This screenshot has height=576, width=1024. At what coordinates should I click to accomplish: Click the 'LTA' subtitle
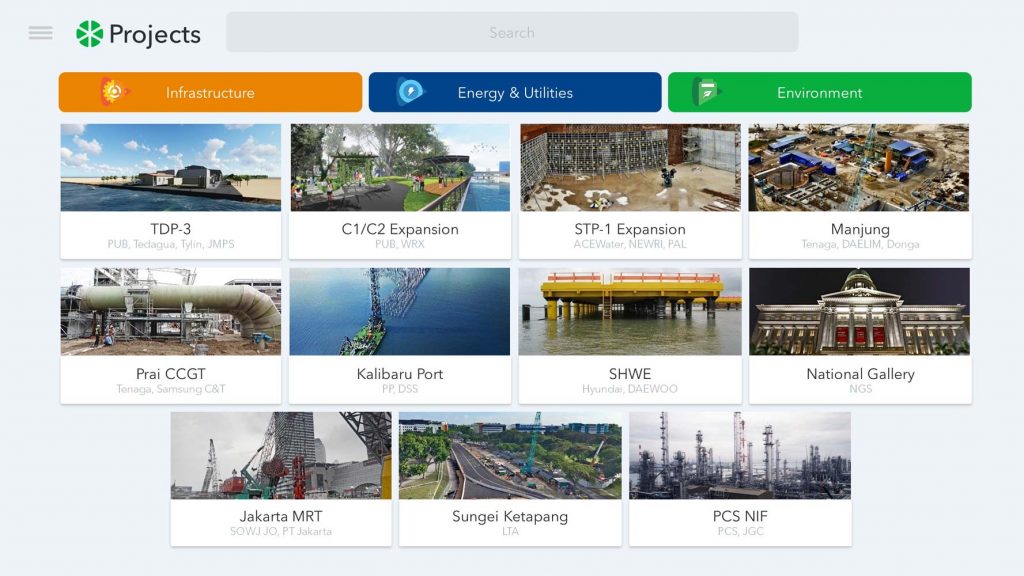coord(510,532)
